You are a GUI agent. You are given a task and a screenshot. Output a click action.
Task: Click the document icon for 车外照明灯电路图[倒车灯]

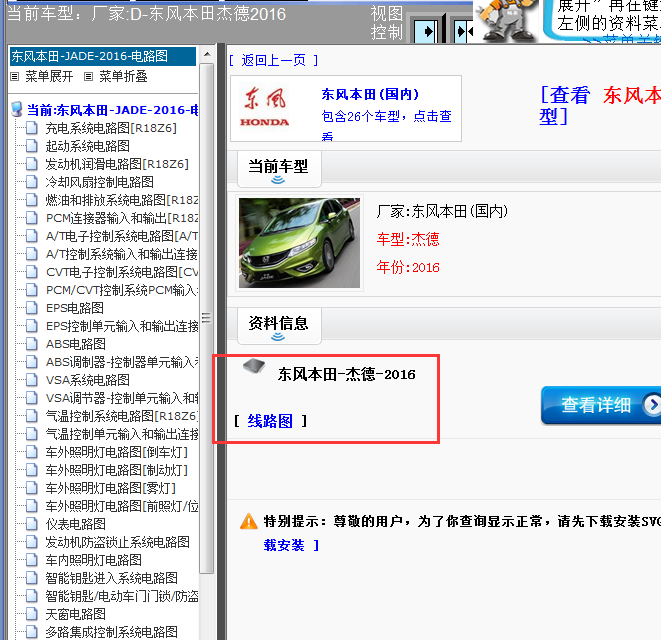coord(32,452)
